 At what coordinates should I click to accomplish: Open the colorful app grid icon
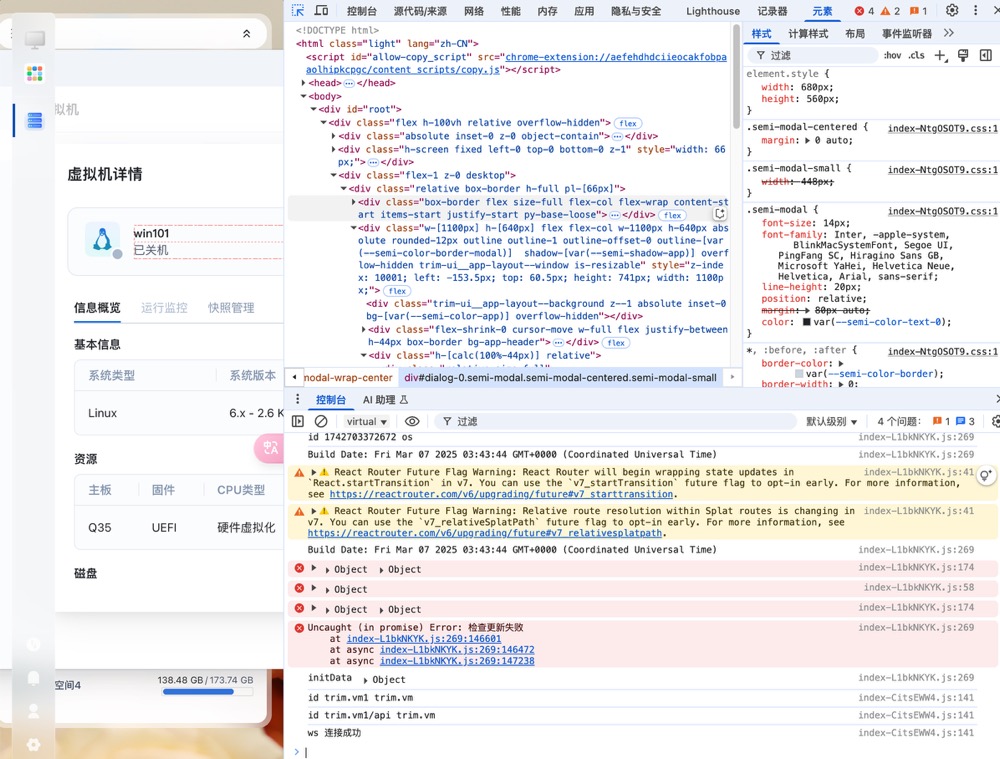pos(34,73)
